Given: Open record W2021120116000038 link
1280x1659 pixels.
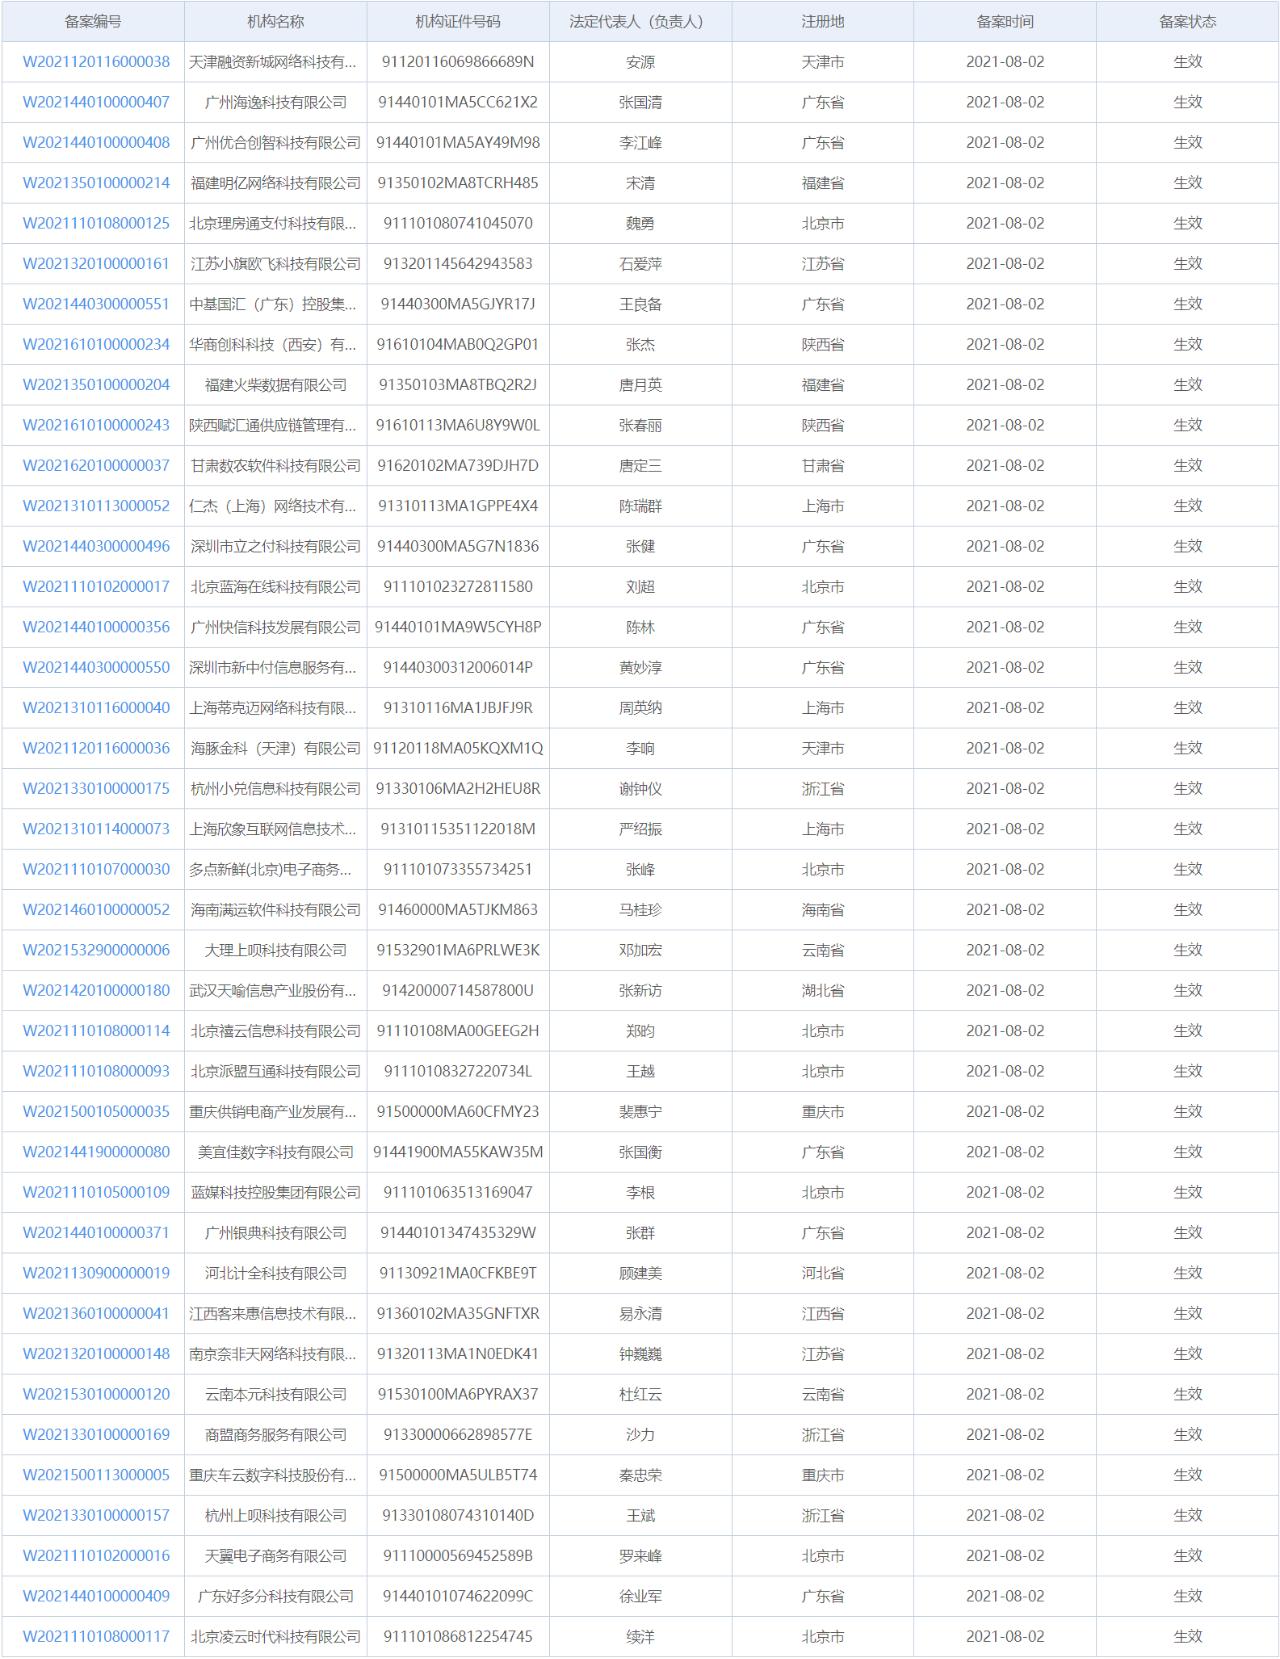Looking at the screenshot, I should coord(96,62).
